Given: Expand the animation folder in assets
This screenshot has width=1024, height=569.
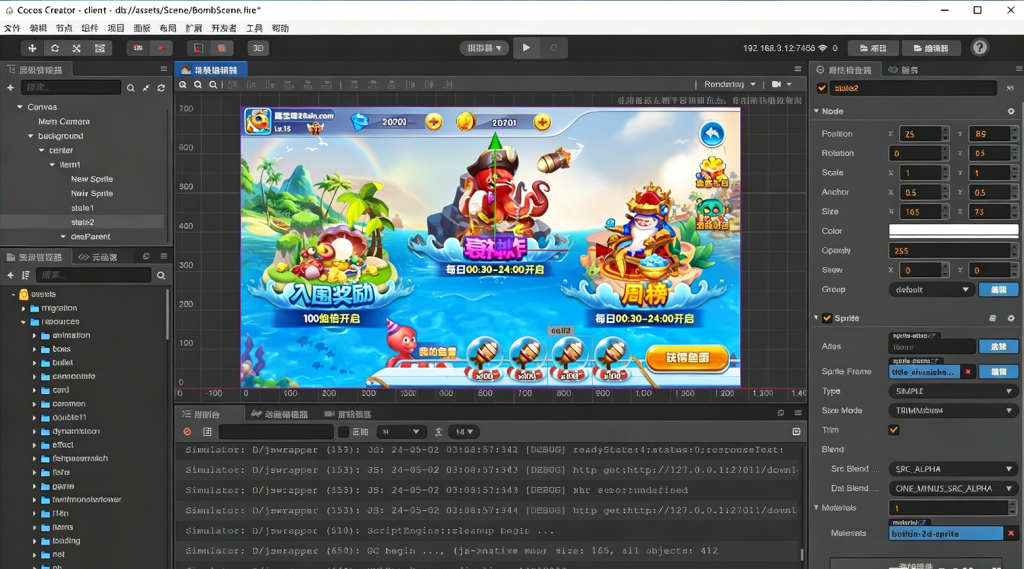Looking at the screenshot, I should click(x=34, y=336).
